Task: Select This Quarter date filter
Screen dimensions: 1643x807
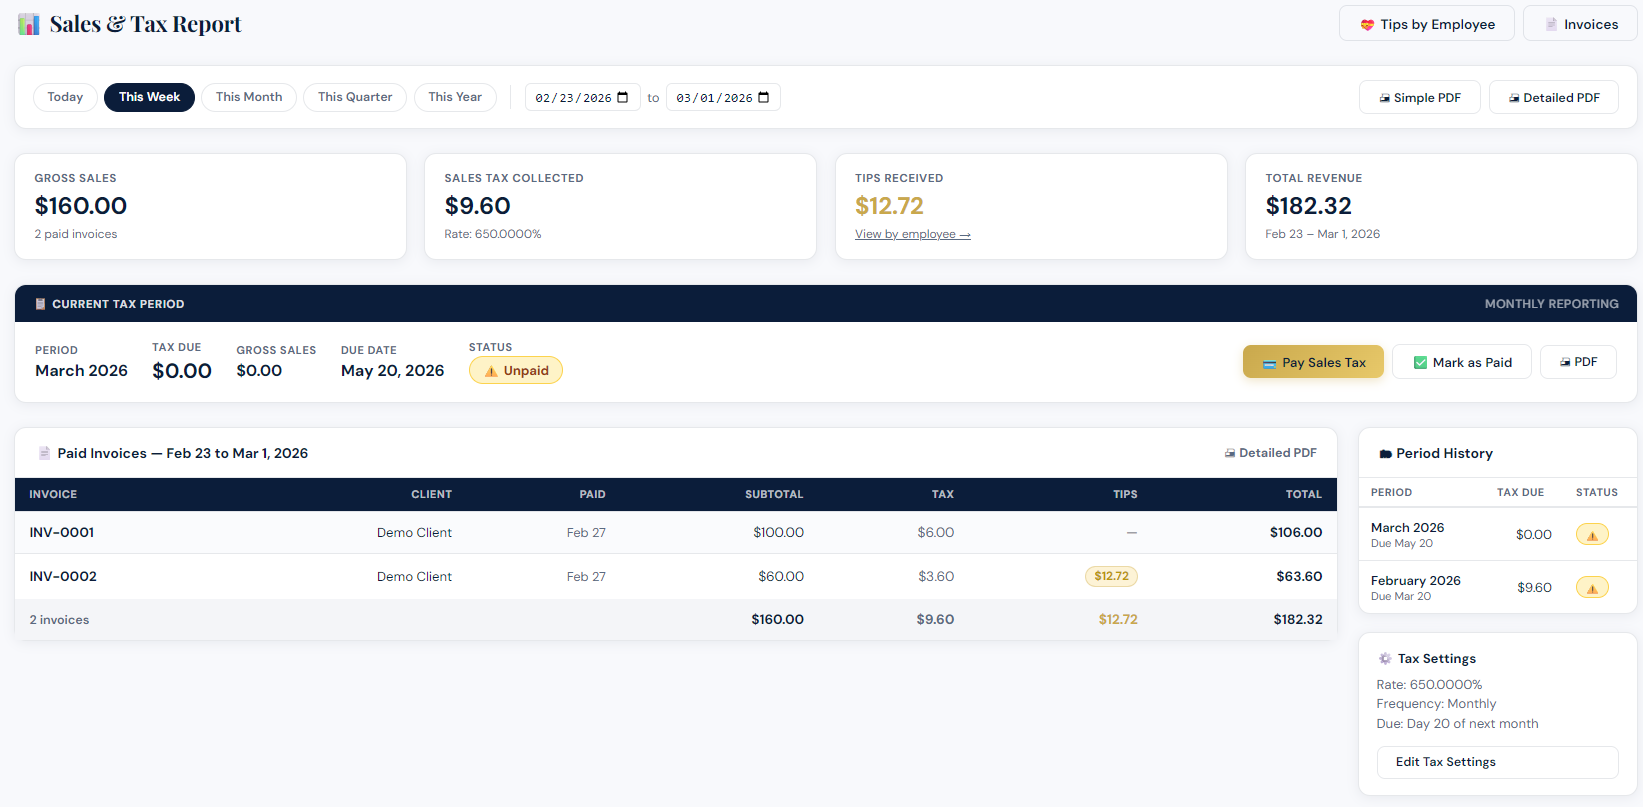Action: click(x=355, y=97)
